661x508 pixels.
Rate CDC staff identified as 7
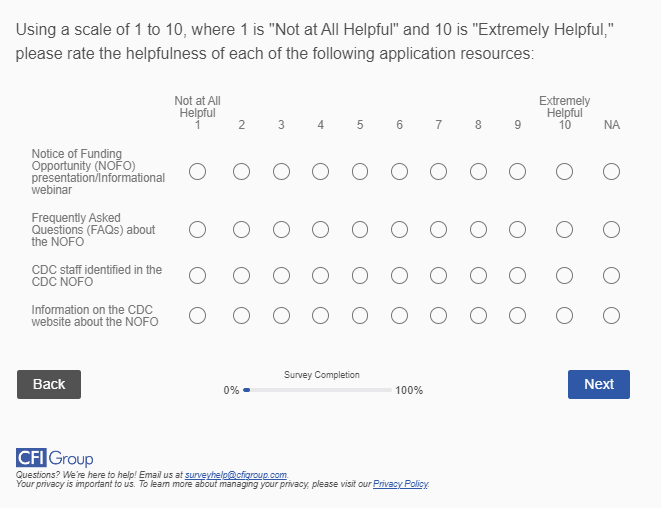tap(439, 275)
